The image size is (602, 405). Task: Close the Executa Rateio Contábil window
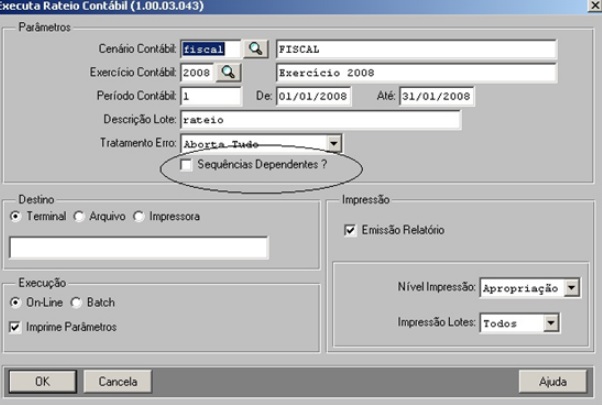594,5
